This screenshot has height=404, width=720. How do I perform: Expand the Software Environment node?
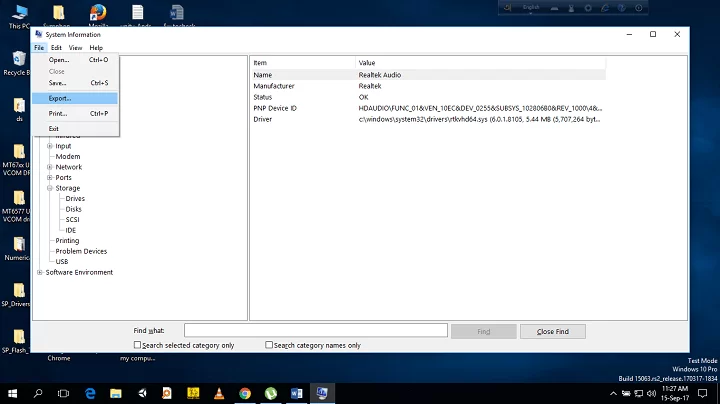(x=40, y=272)
